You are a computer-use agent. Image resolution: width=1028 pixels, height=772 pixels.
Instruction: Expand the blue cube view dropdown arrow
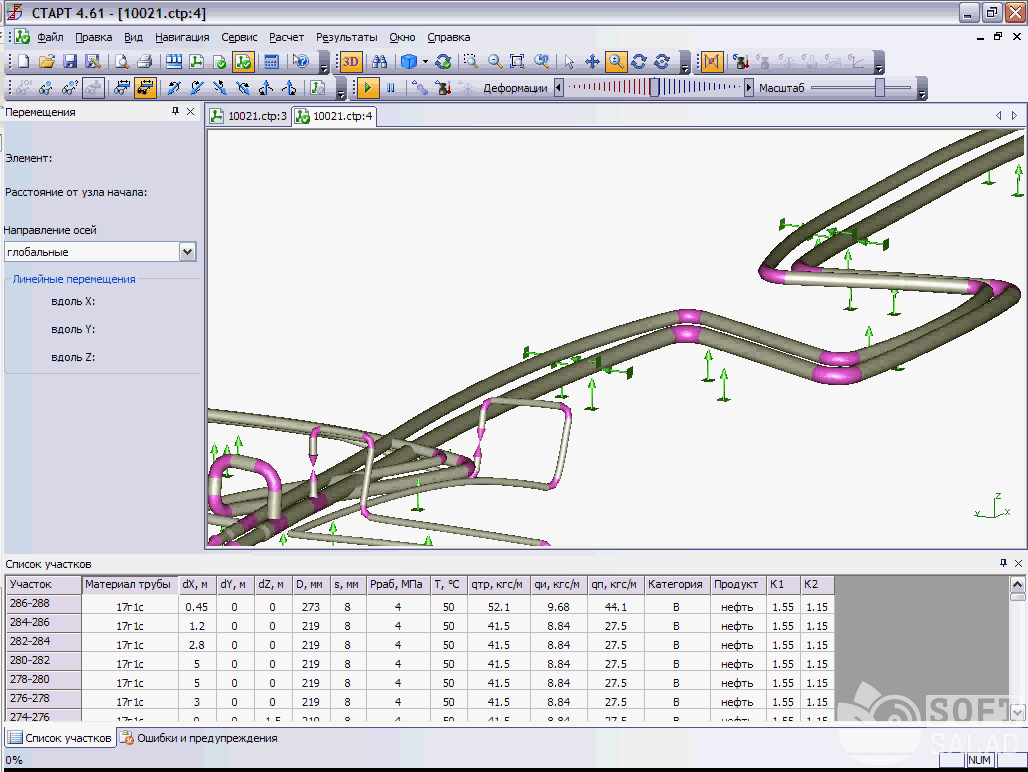425,62
